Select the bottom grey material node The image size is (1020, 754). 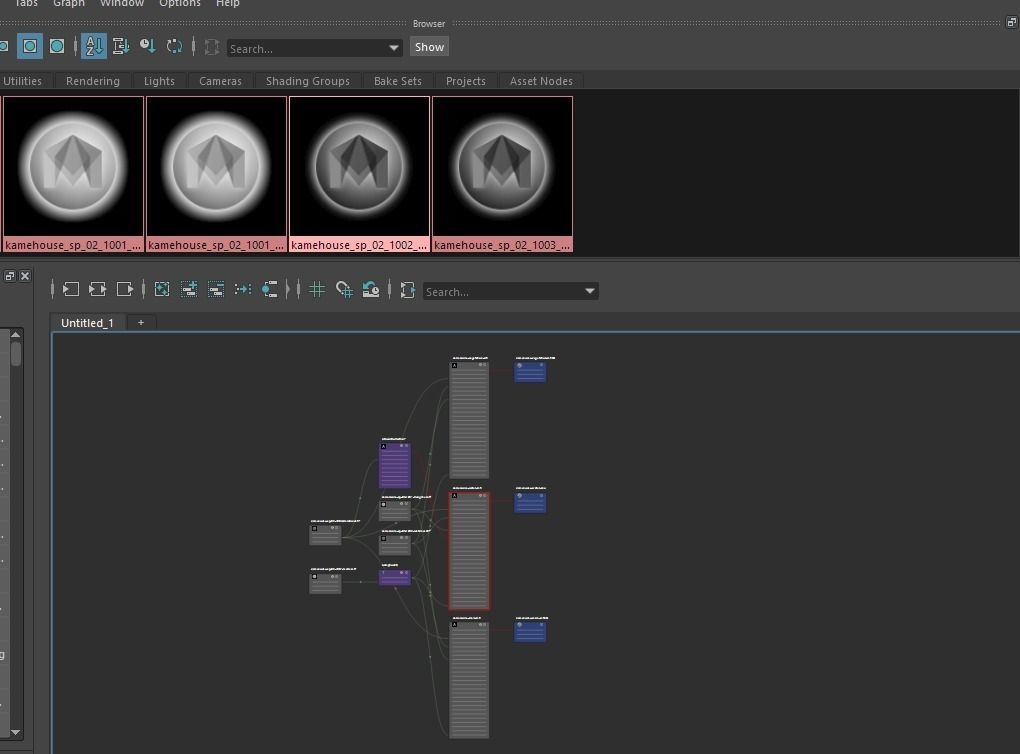coord(469,679)
